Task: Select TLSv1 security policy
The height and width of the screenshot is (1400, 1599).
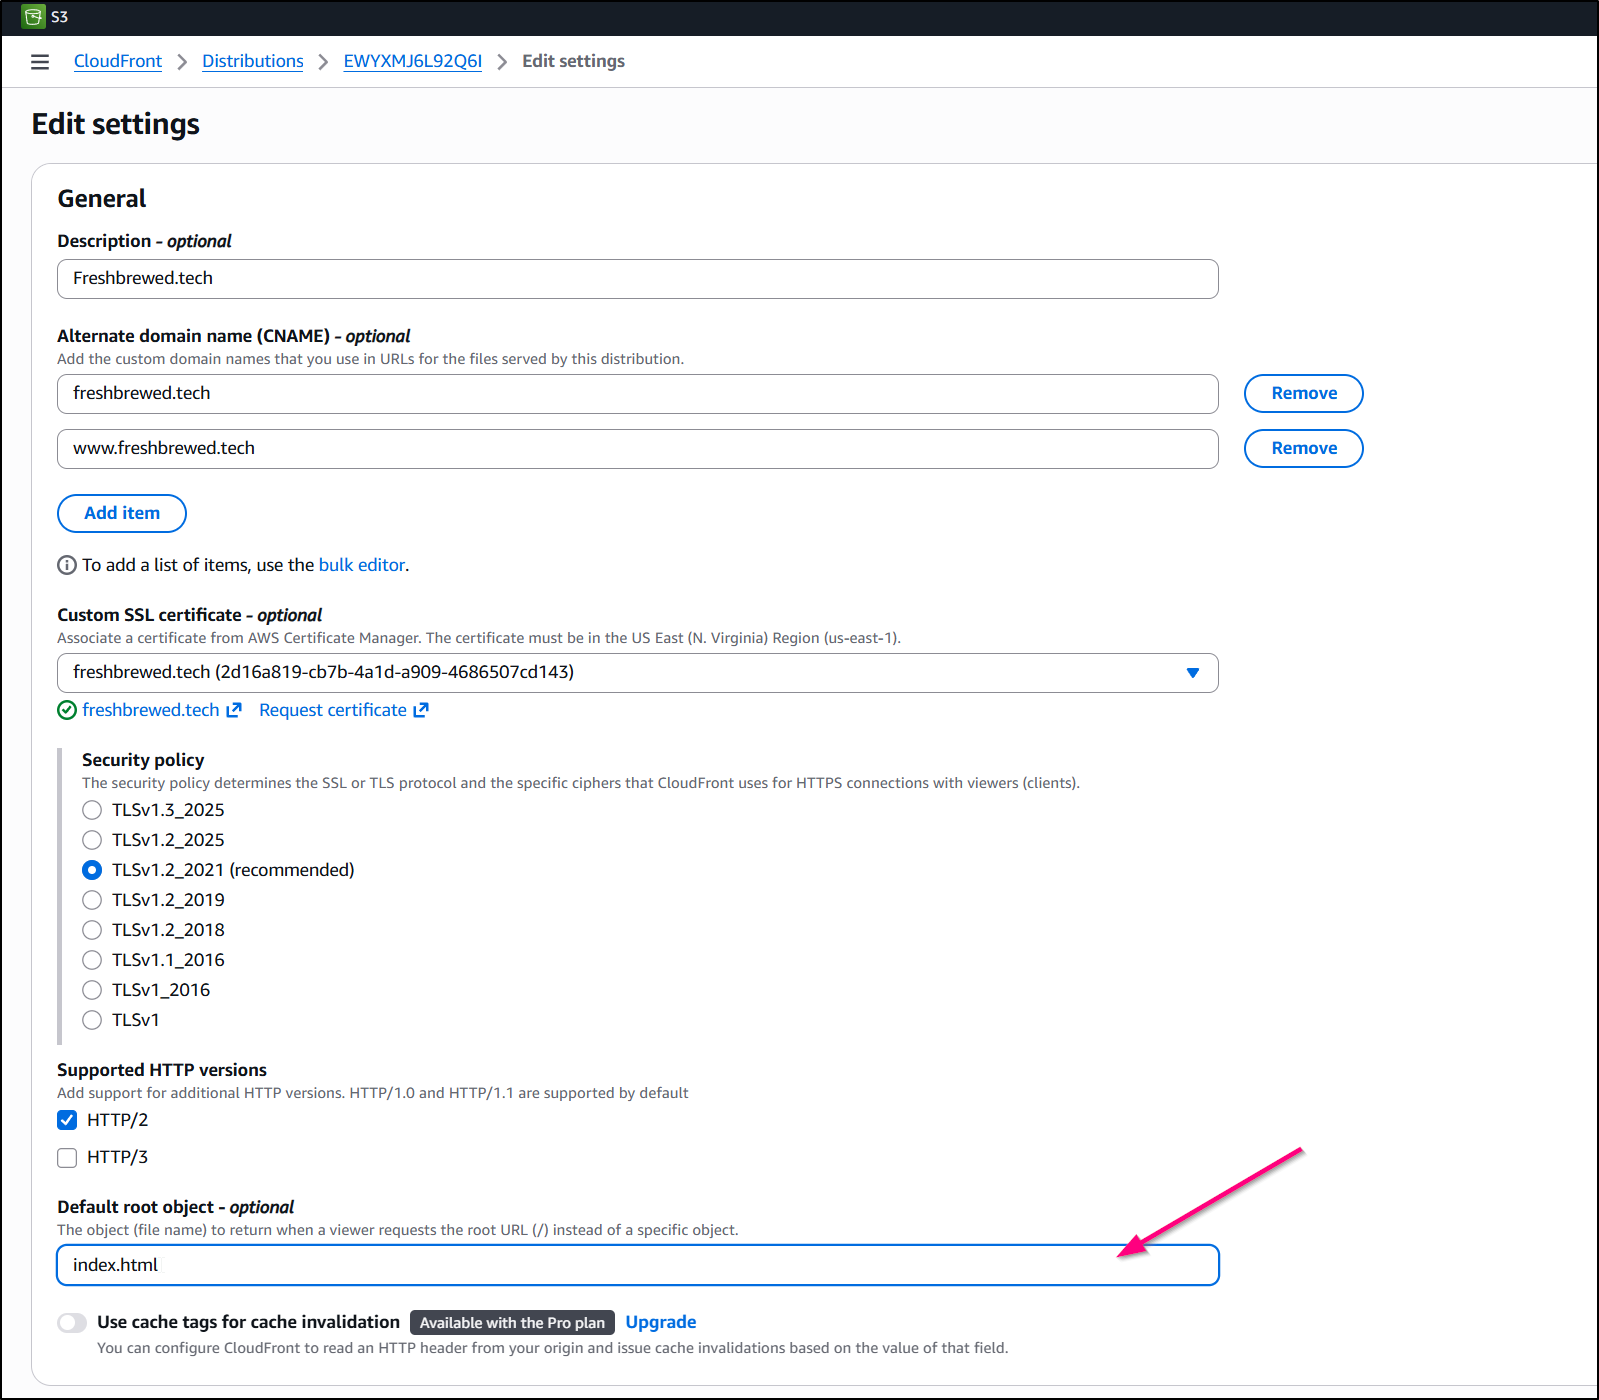Action: coord(92,1020)
